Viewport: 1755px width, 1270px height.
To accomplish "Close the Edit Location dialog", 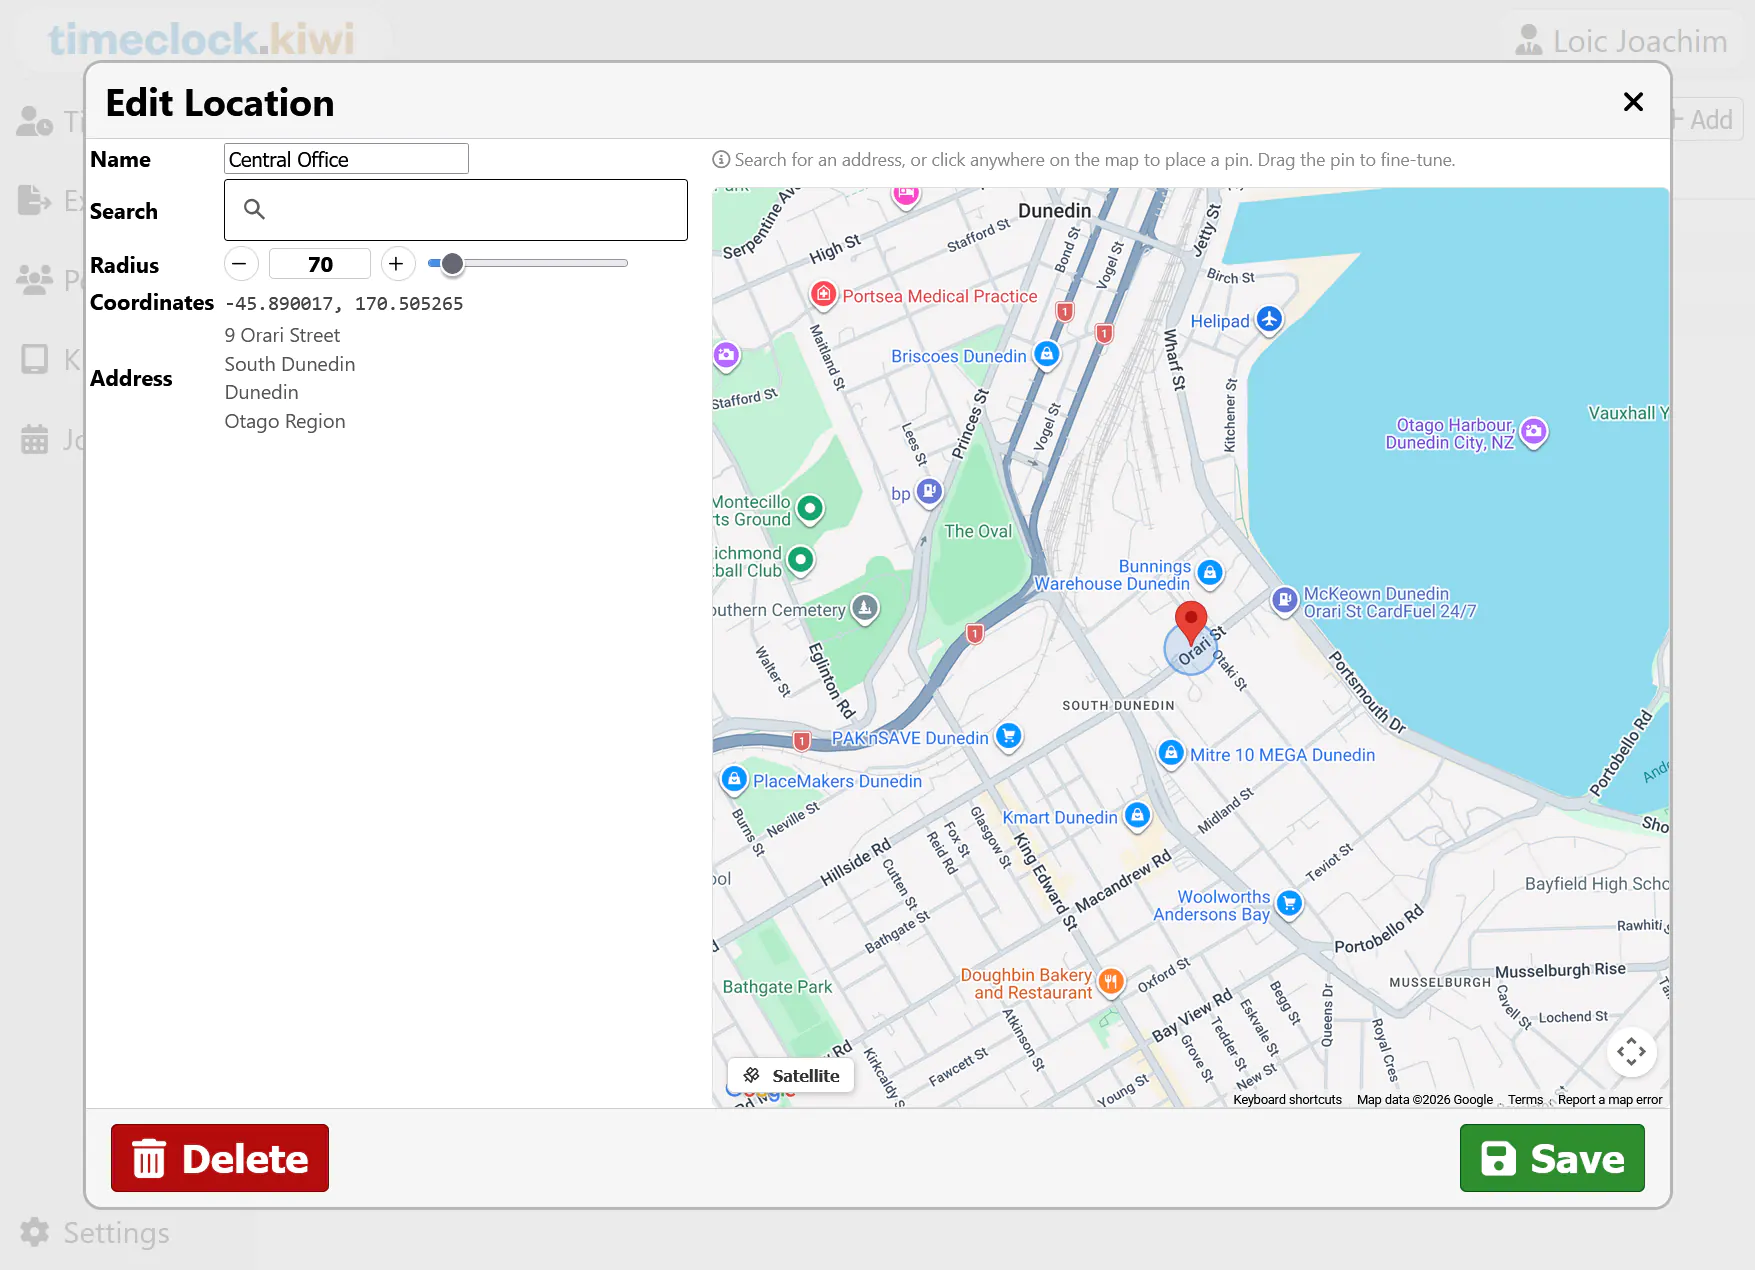I will tap(1633, 102).
